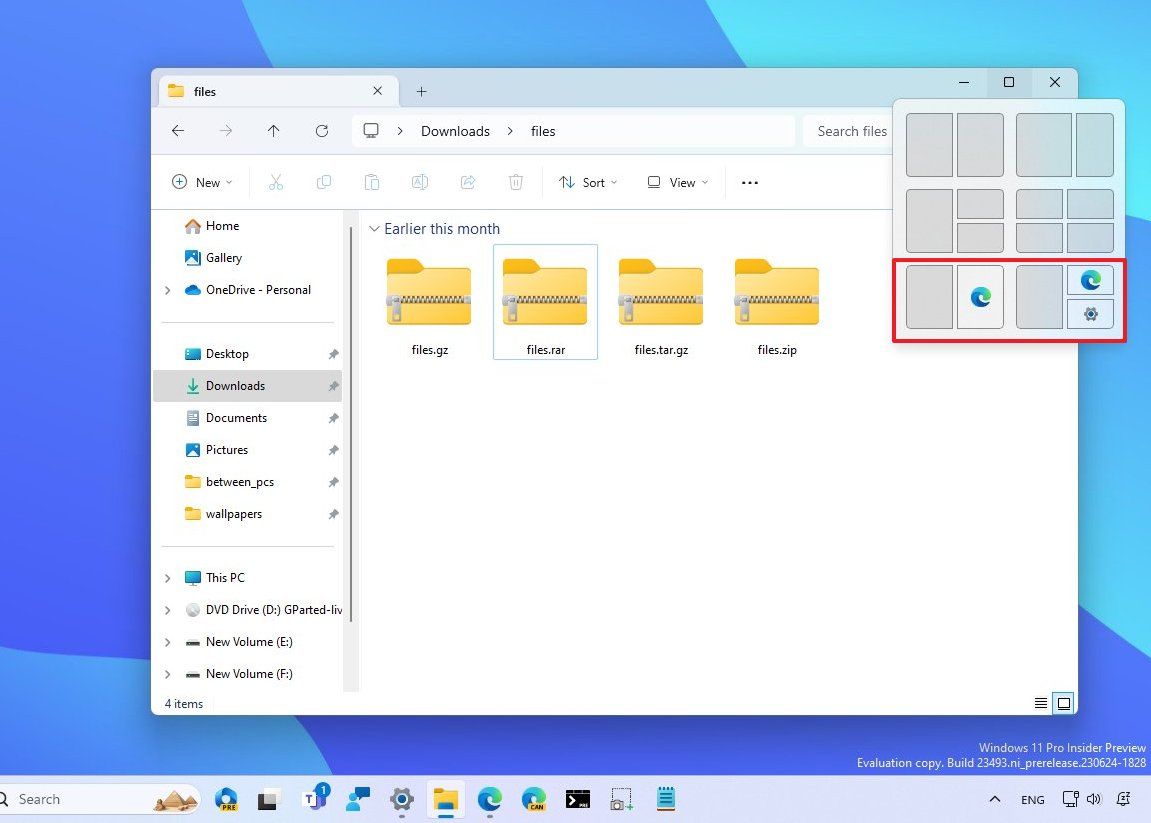
Task: Open the Sort dropdown
Action: click(x=588, y=182)
